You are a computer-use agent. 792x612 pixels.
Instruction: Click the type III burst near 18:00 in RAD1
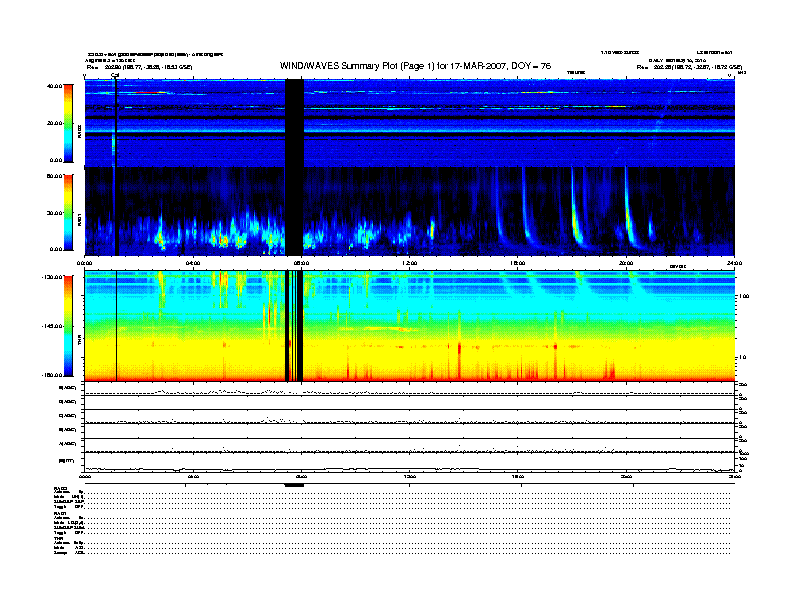575,212
